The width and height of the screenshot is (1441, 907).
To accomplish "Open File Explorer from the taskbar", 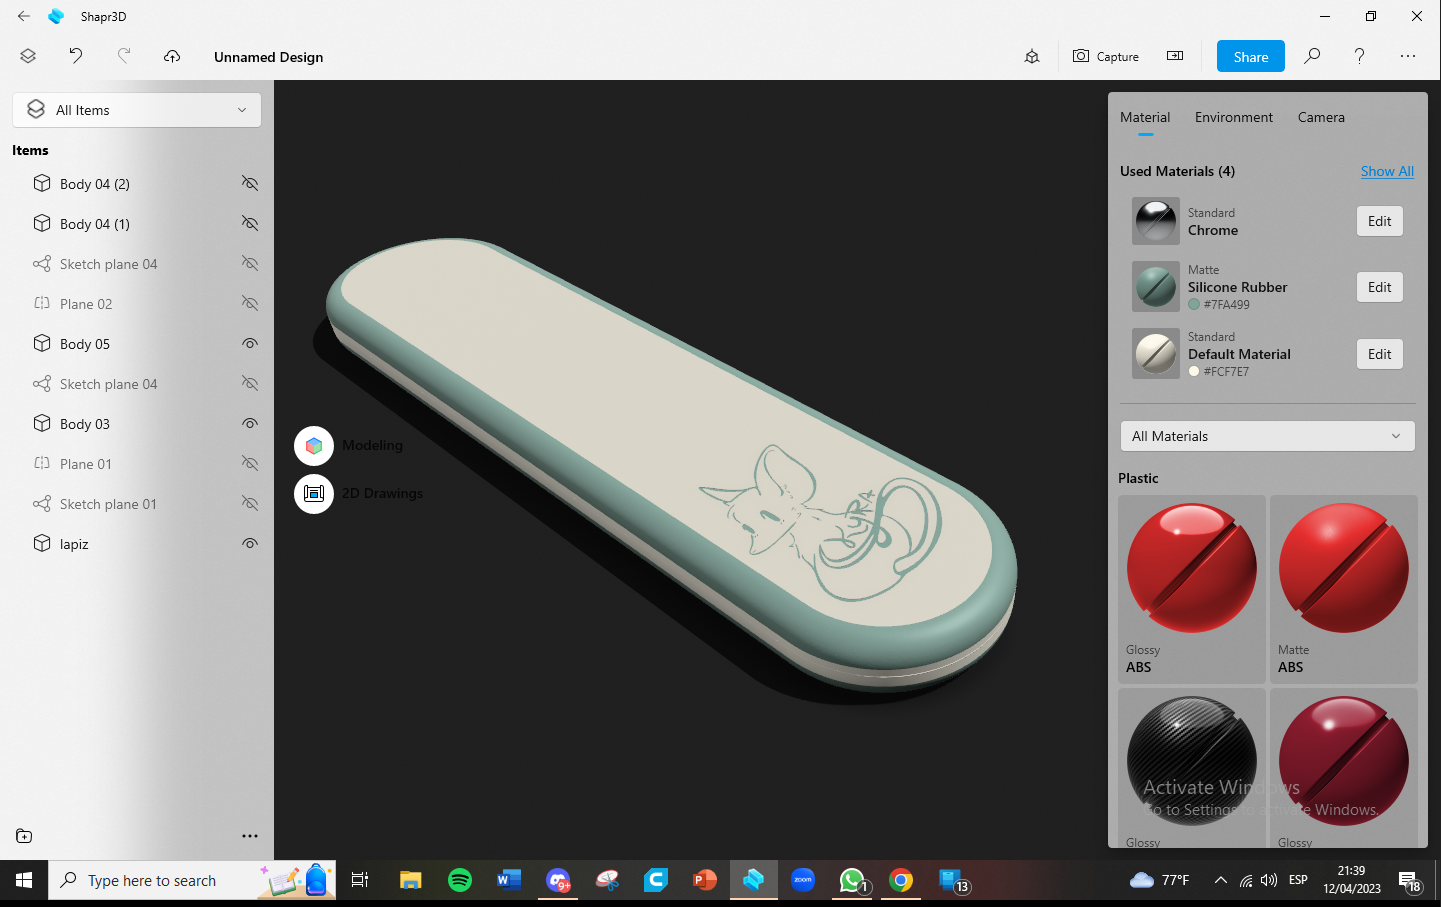I will click(x=411, y=880).
